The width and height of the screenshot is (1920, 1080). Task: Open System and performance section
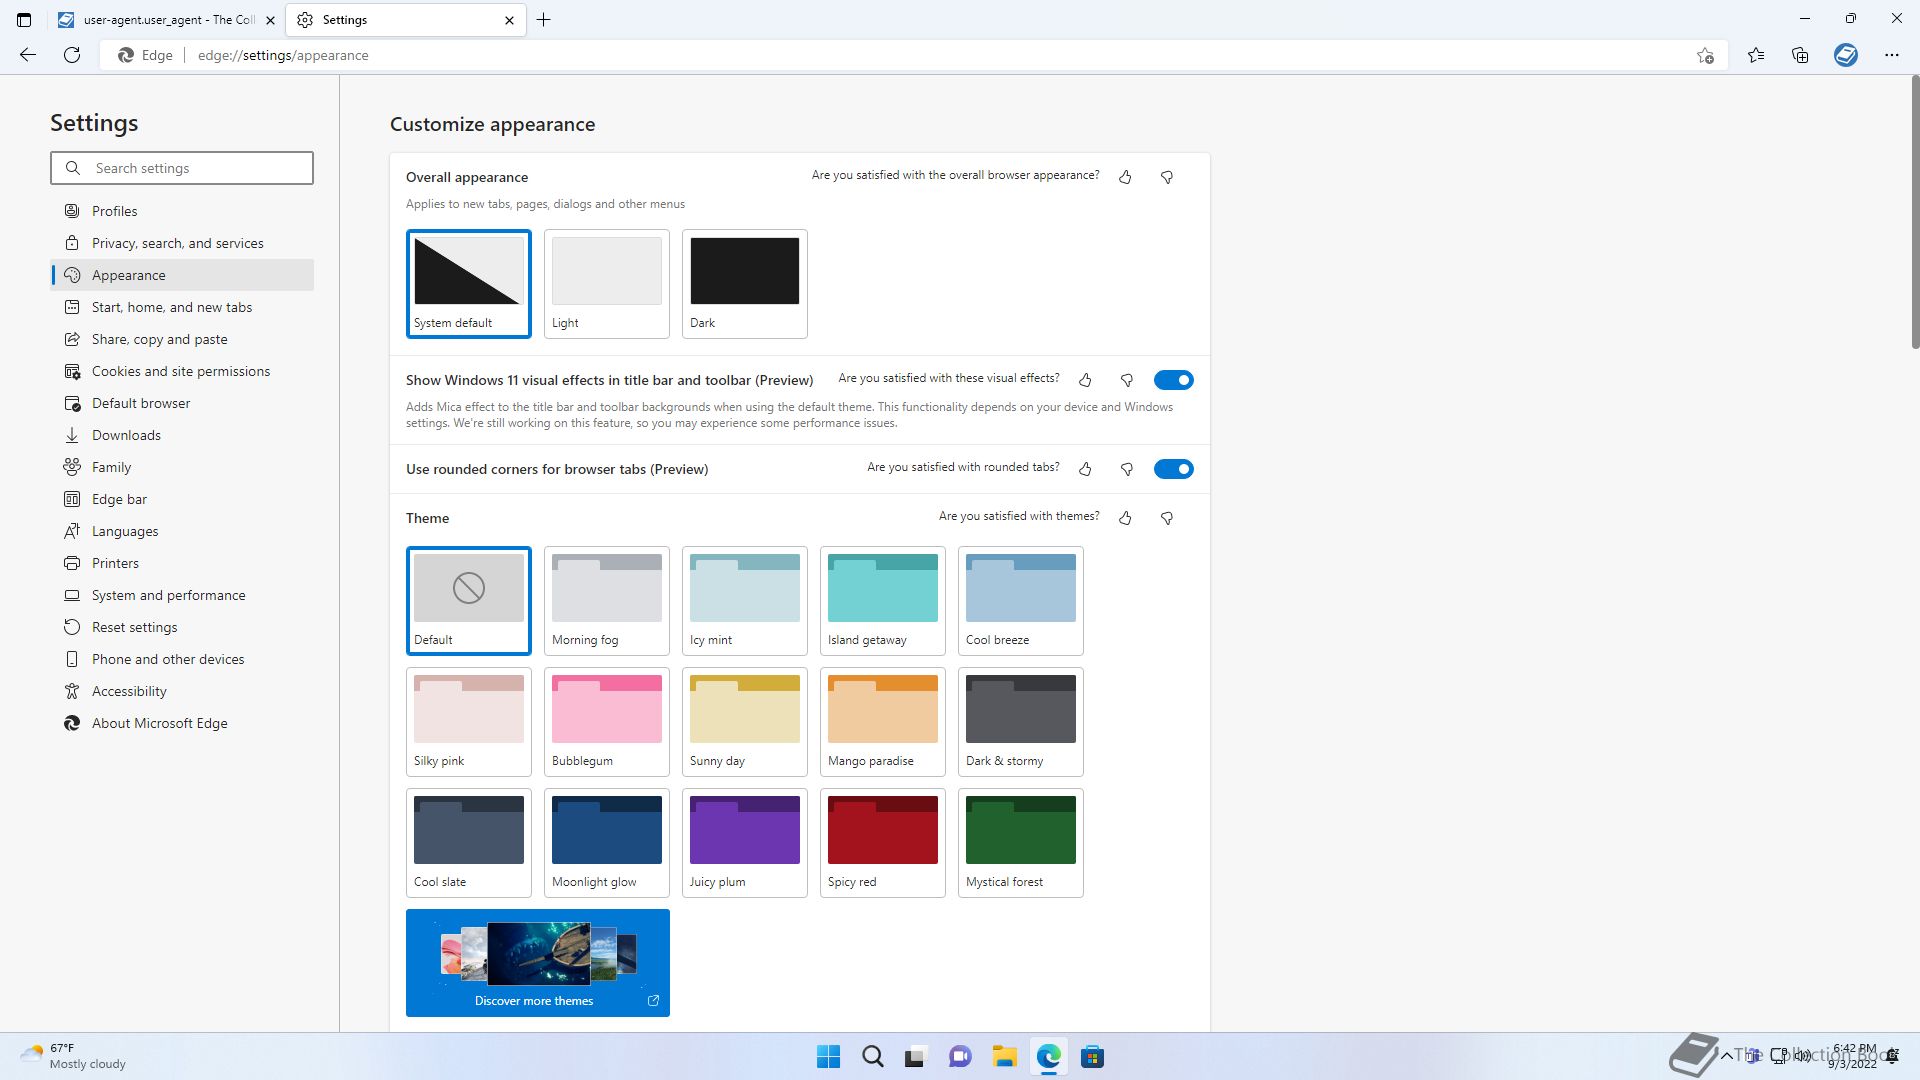pos(182,595)
